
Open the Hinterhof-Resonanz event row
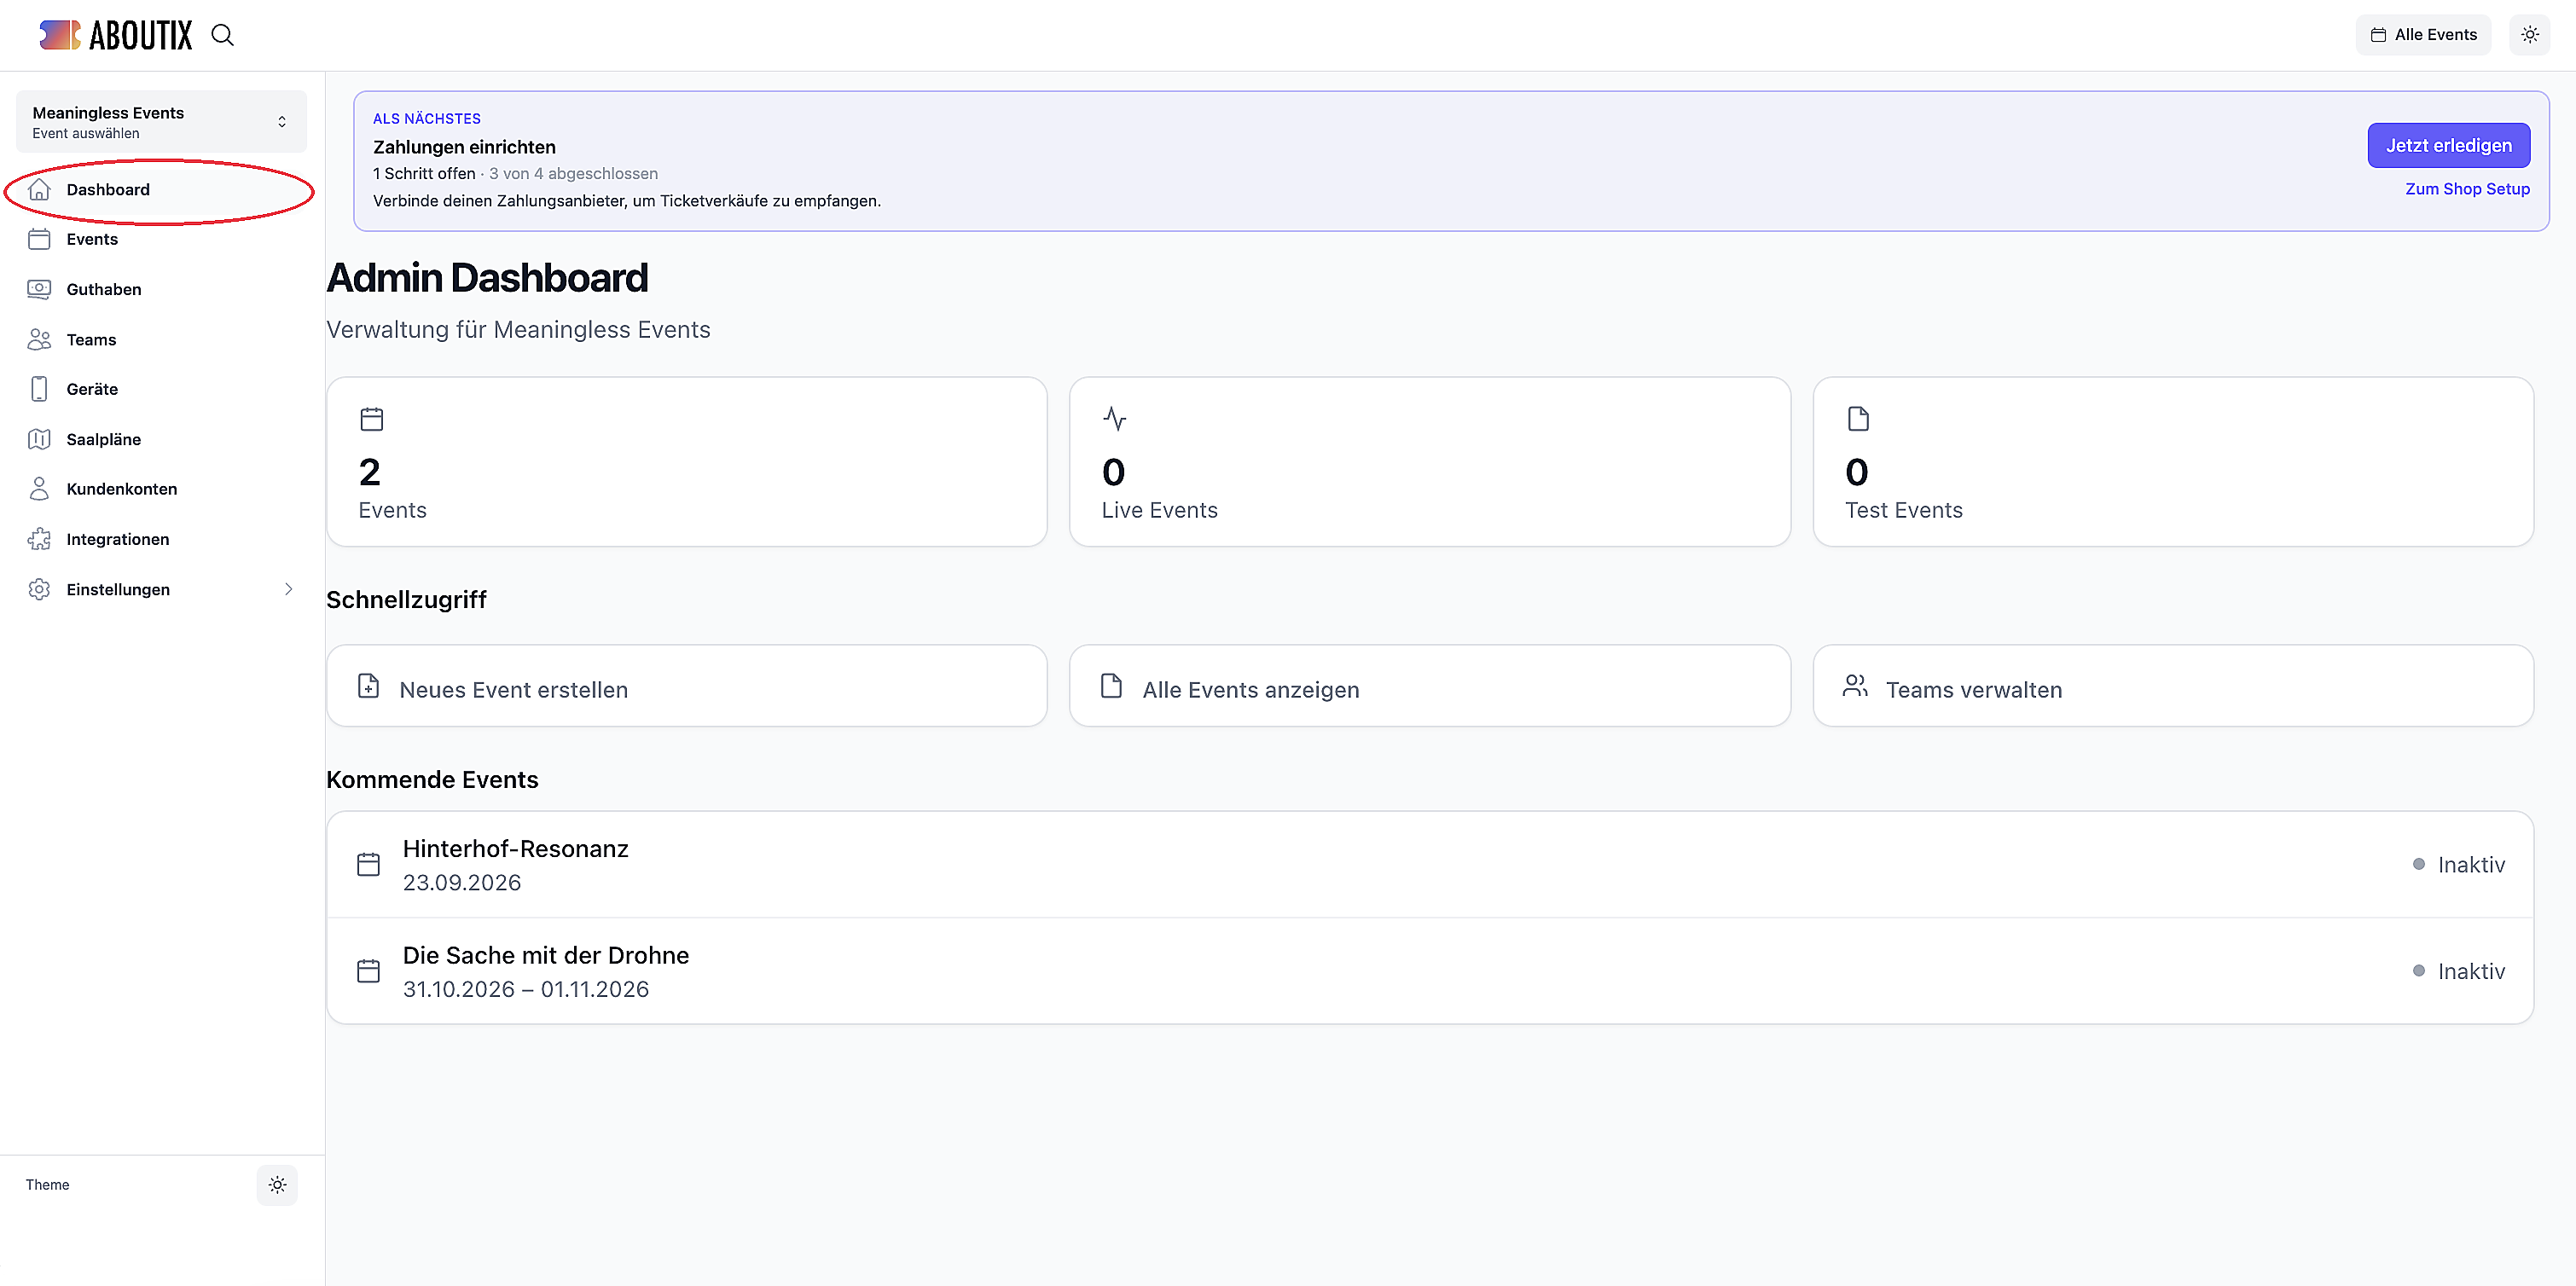1430,865
